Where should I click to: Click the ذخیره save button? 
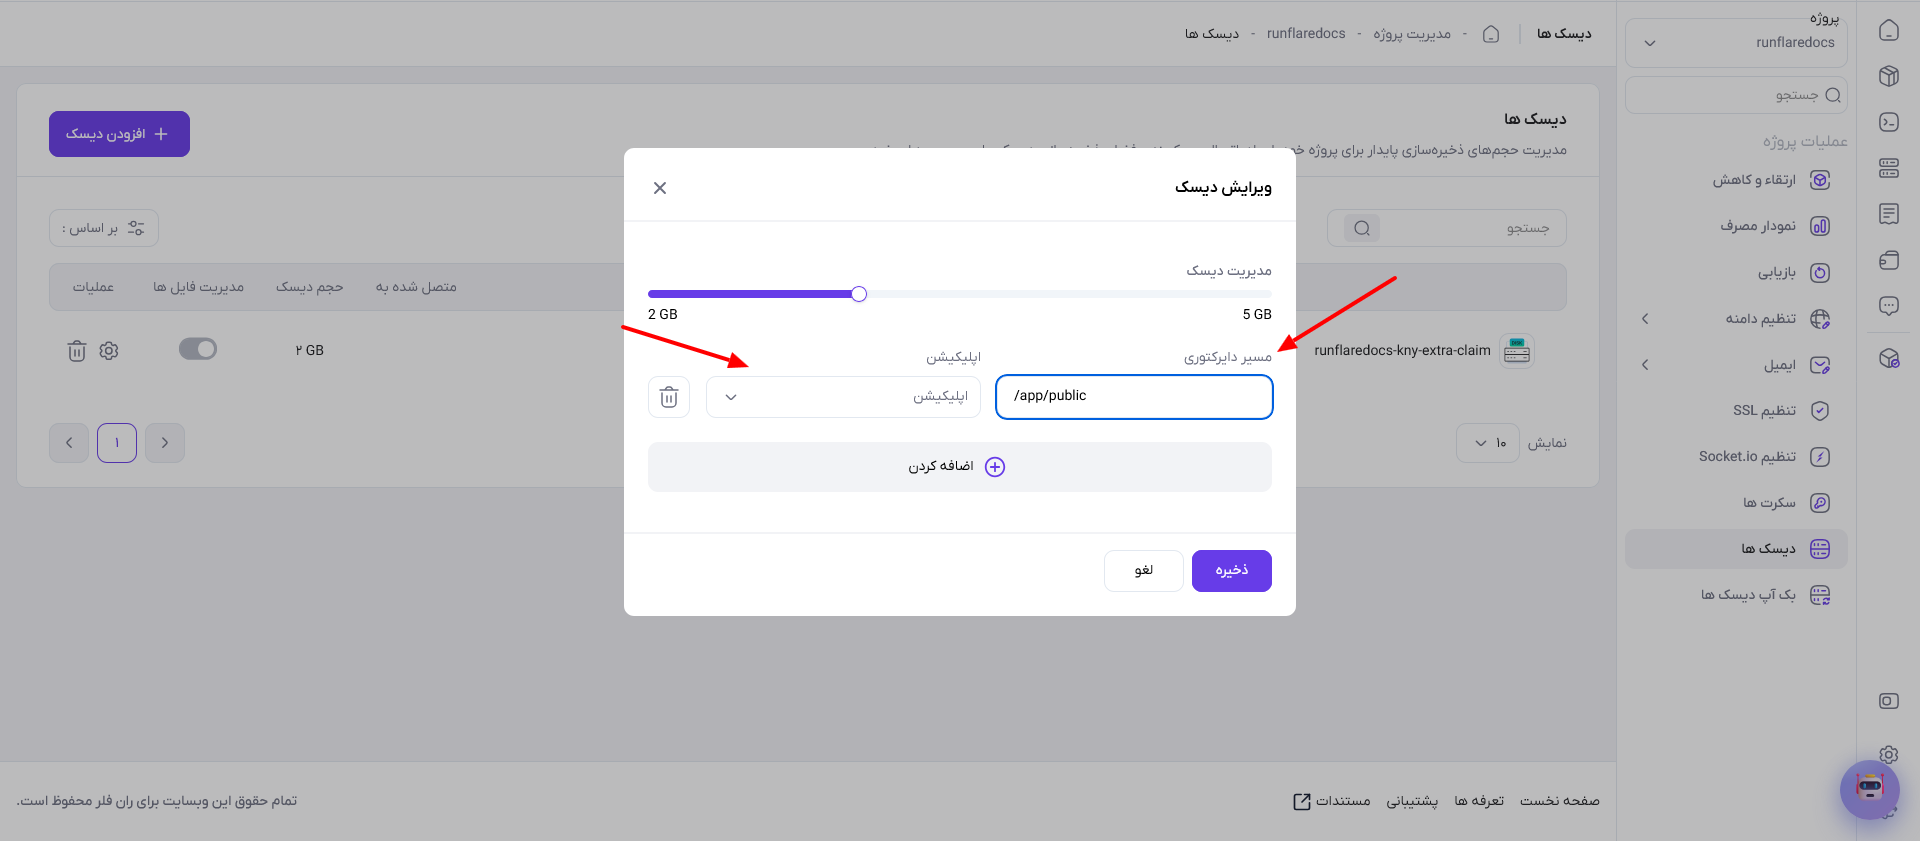click(1232, 571)
